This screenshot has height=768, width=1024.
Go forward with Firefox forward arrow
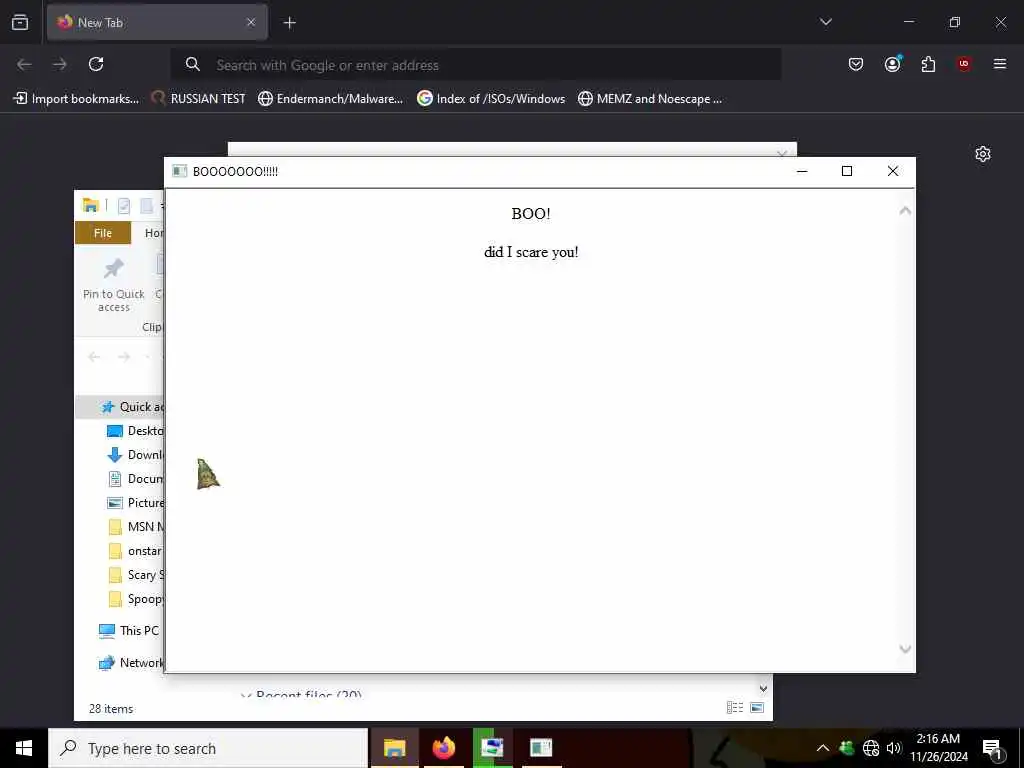coord(60,64)
